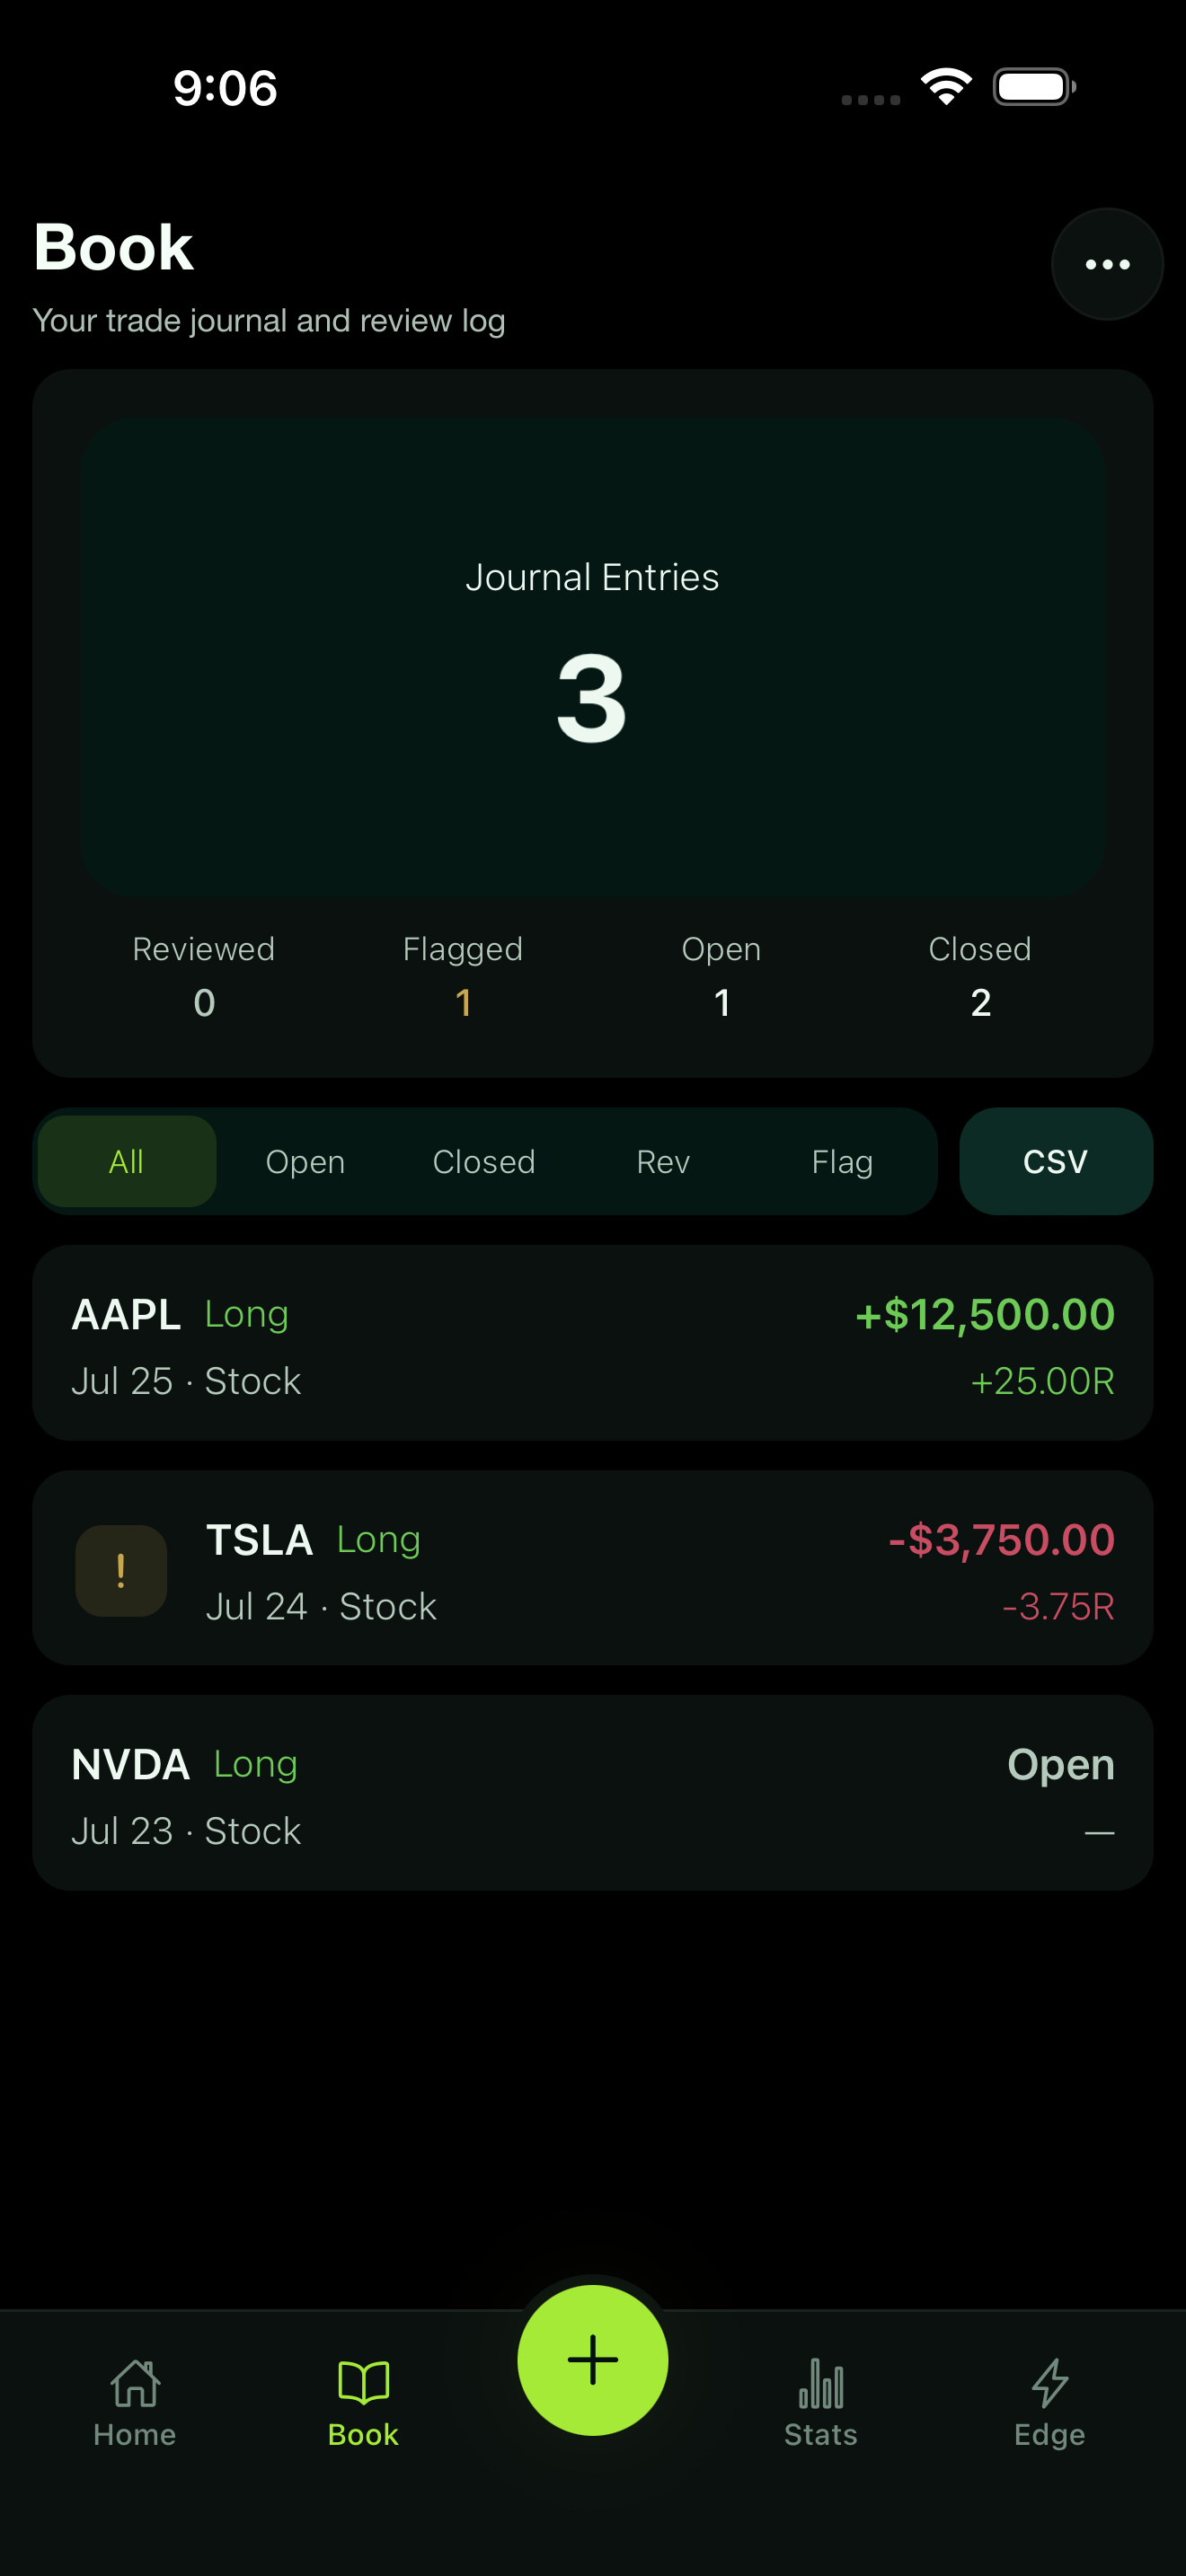Tap the TSLA exclamation flag icon

pyautogui.click(x=121, y=1570)
